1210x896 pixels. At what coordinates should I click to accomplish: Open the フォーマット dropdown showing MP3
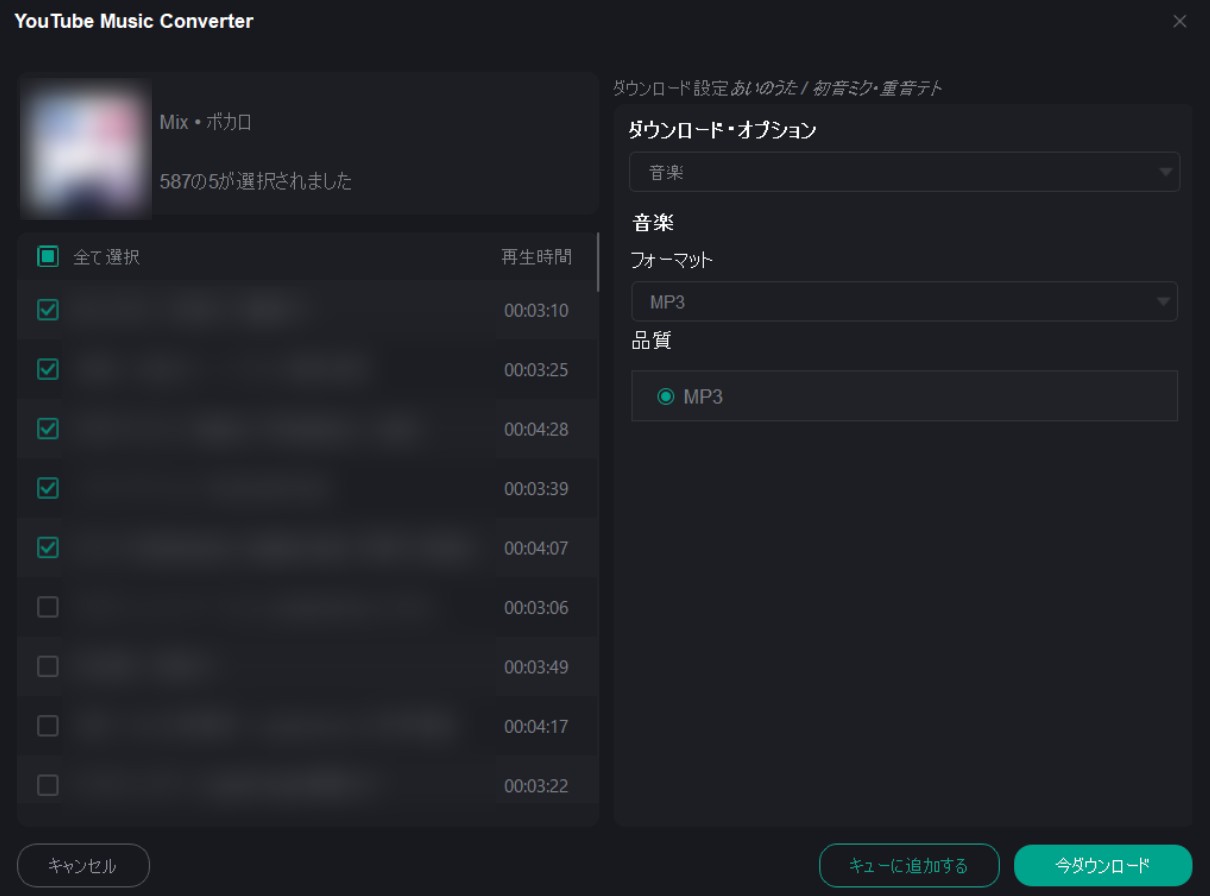(x=904, y=302)
